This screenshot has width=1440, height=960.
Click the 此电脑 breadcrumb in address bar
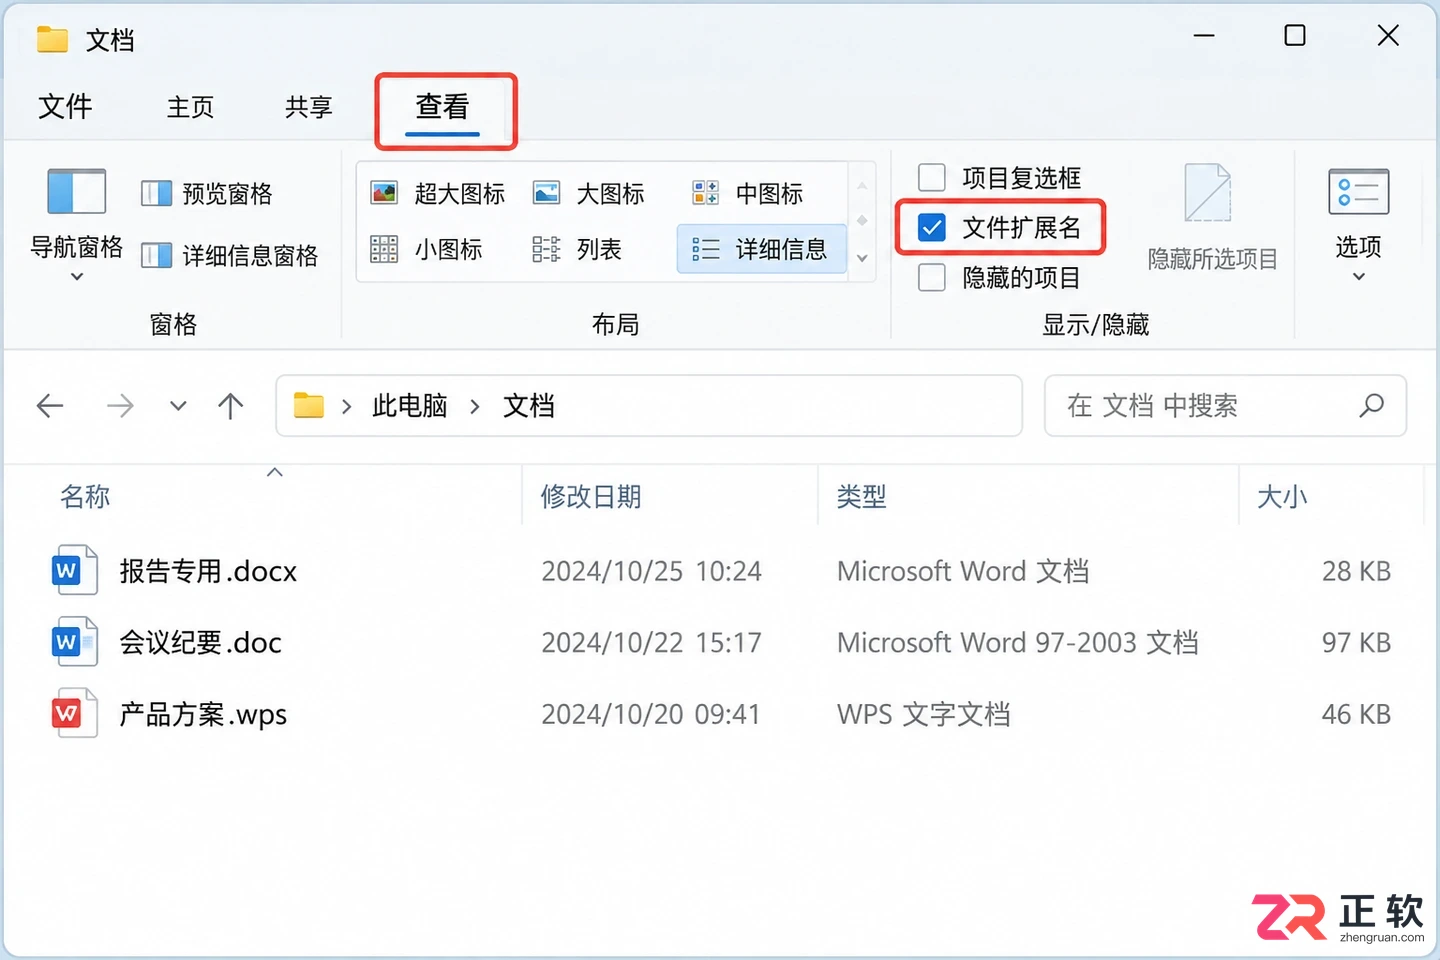coord(410,406)
